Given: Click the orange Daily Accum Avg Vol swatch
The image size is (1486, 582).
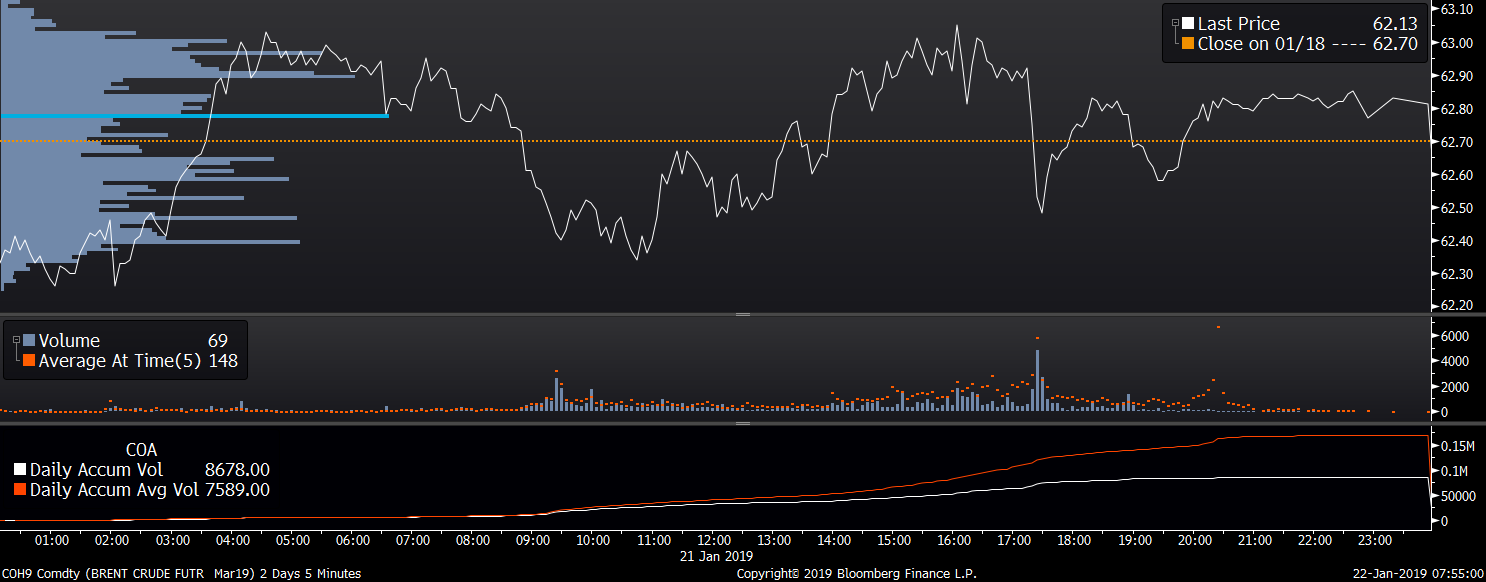Looking at the screenshot, I should pyautogui.click(x=20, y=490).
